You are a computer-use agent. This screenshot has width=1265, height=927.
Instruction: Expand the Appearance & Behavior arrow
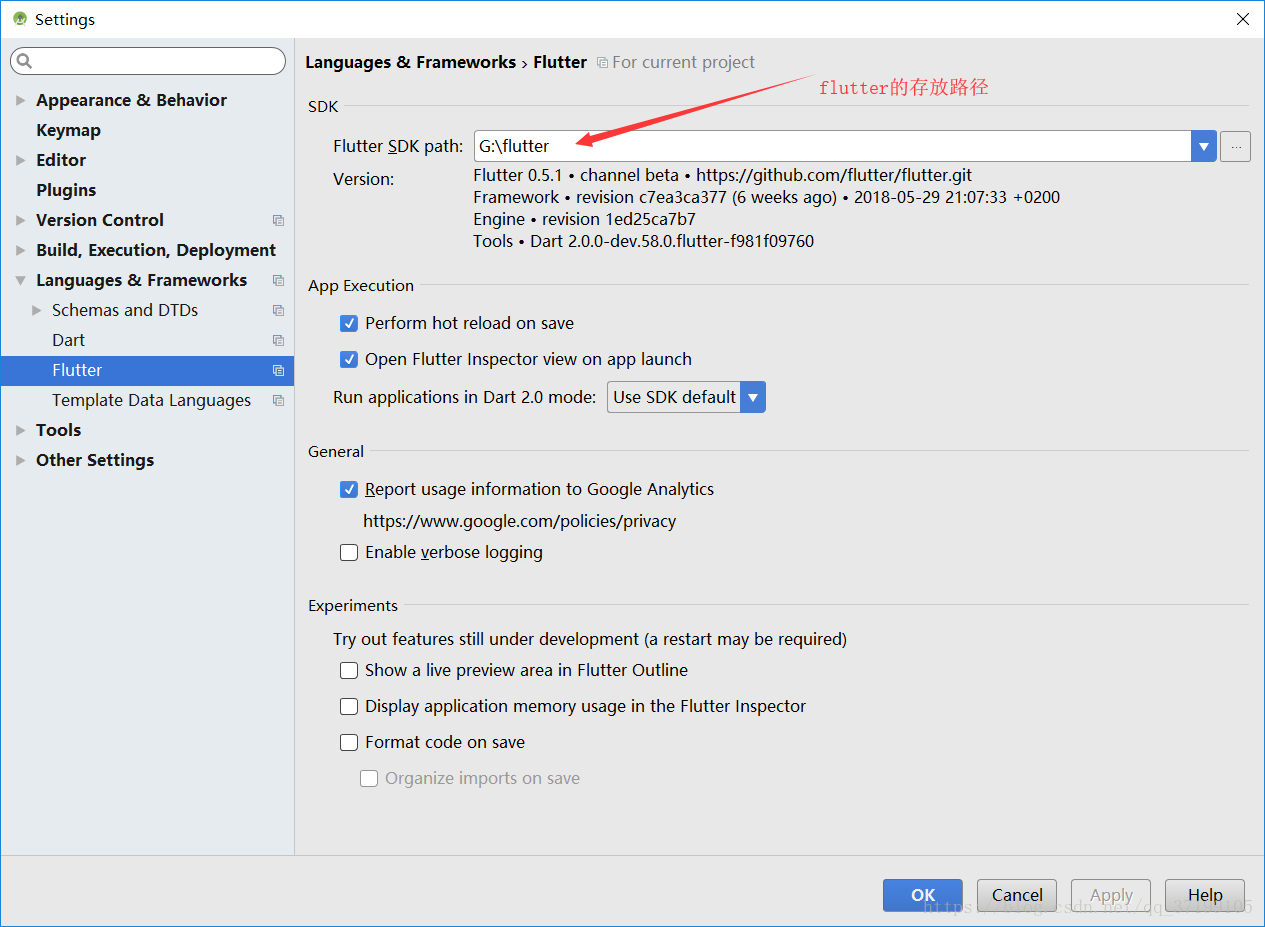coord(20,100)
